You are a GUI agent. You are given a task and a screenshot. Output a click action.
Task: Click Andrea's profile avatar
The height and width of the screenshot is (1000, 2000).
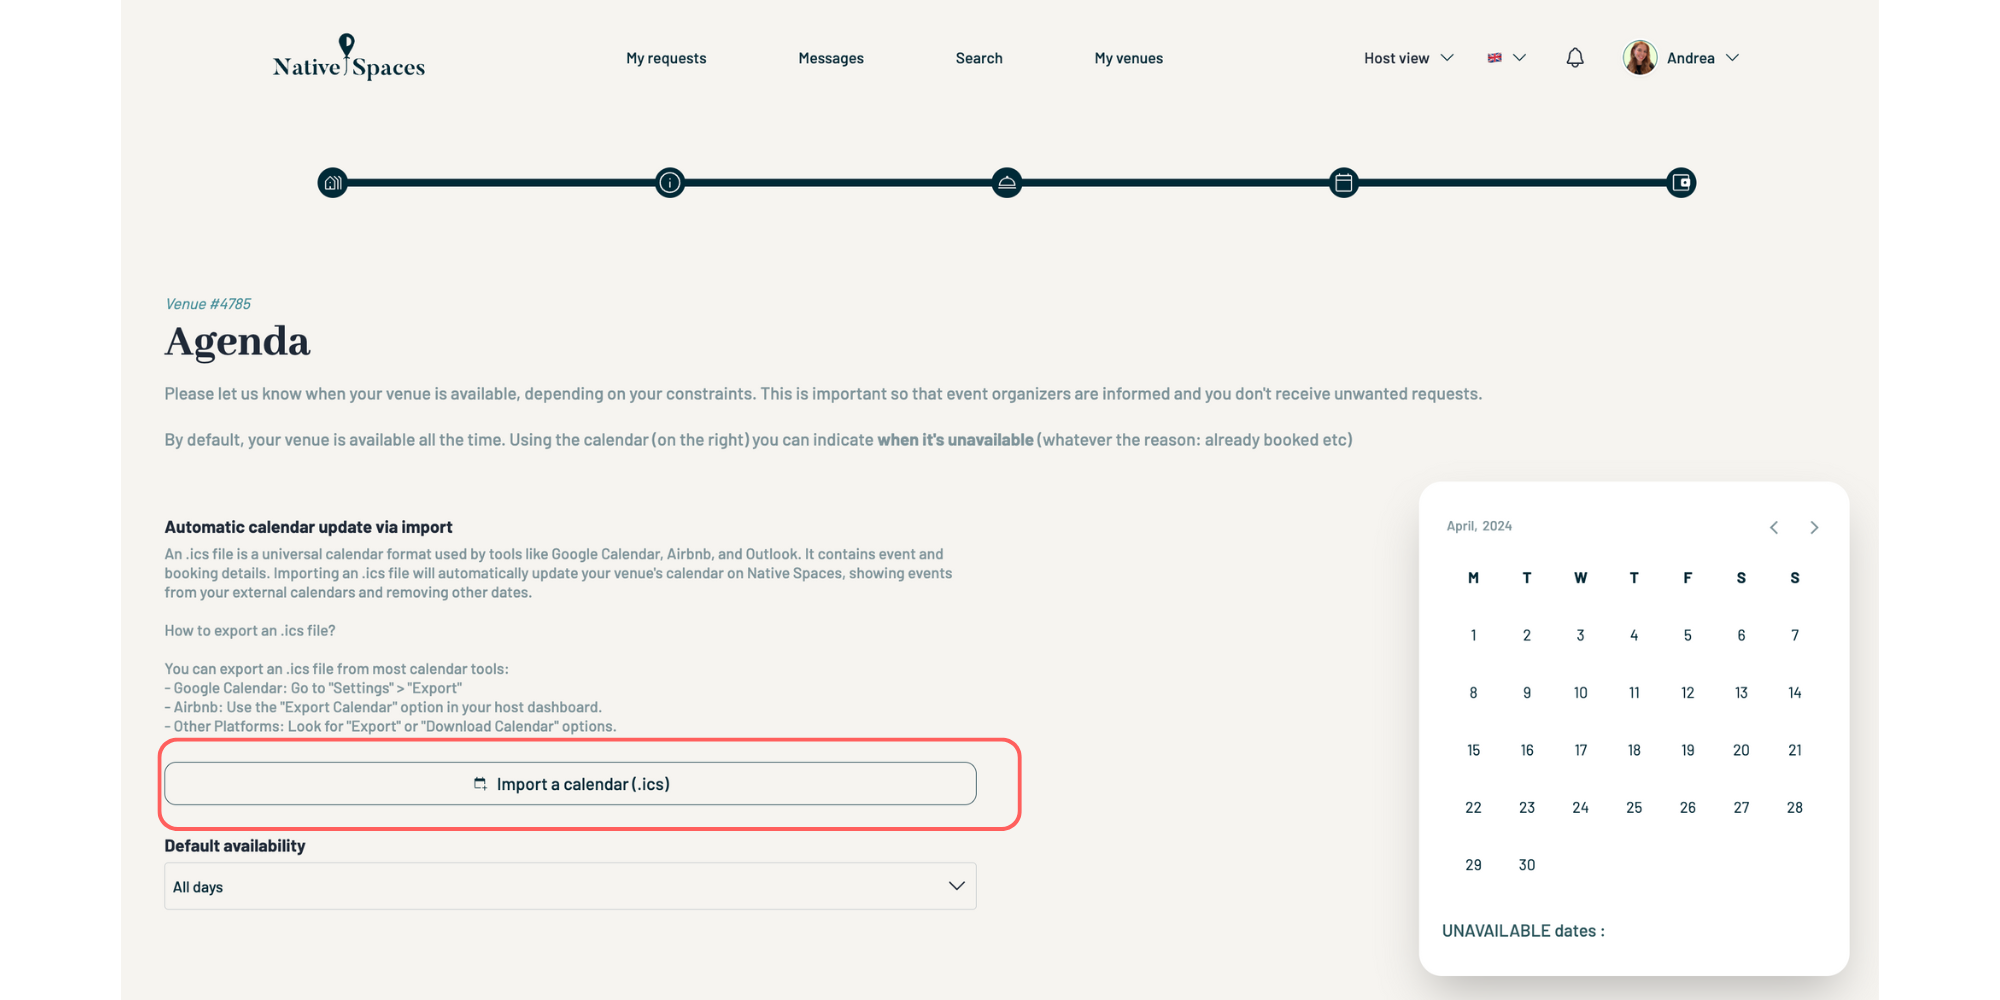pos(1640,58)
